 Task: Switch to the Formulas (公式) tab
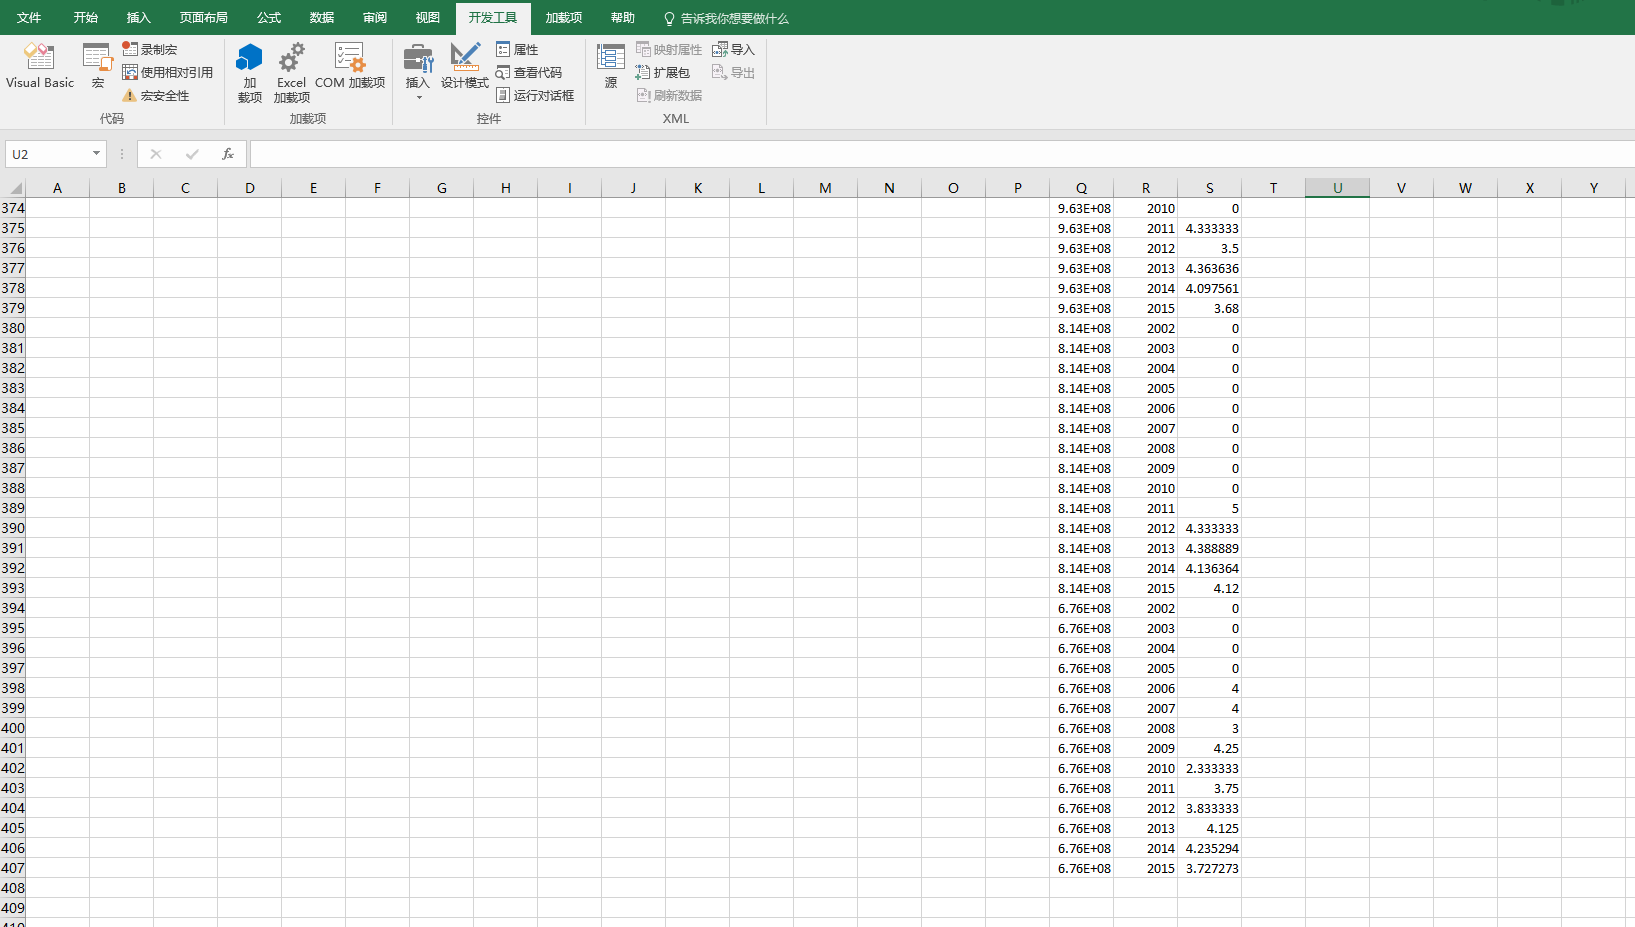[x=268, y=18]
